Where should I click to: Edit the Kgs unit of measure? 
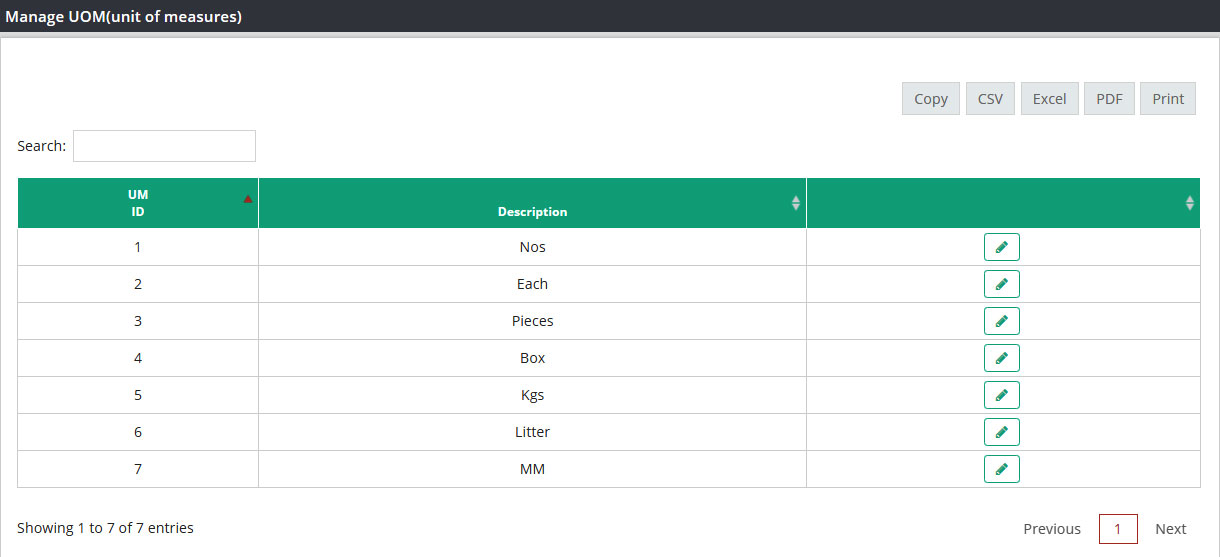coord(1001,395)
